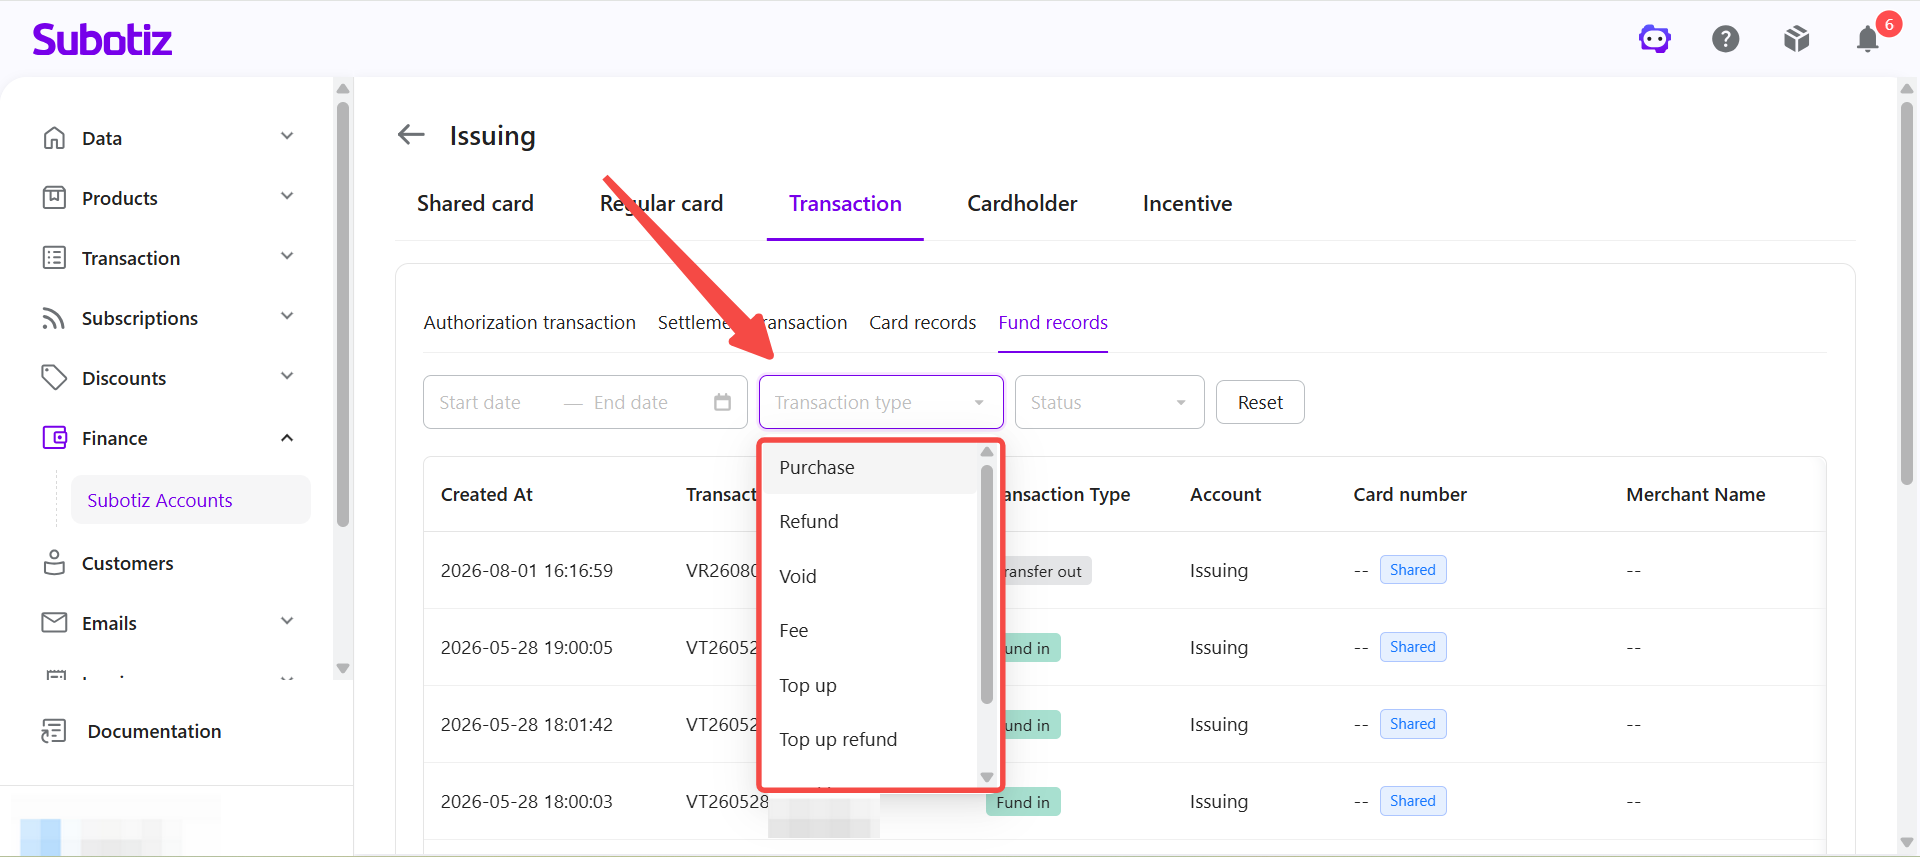This screenshot has height=857, width=1920.
Task: Switch to the Regular card tab
Action: point(661,204)
